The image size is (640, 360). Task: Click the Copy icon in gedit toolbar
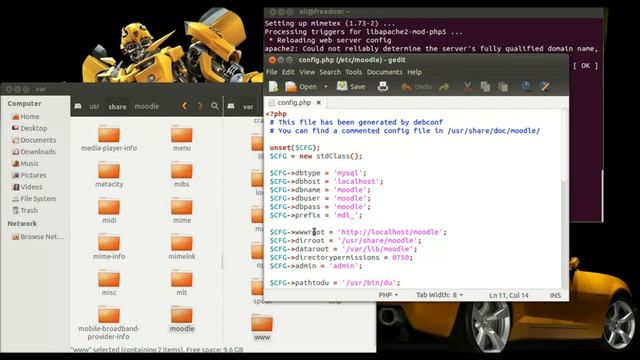click(x=485, y=87)
